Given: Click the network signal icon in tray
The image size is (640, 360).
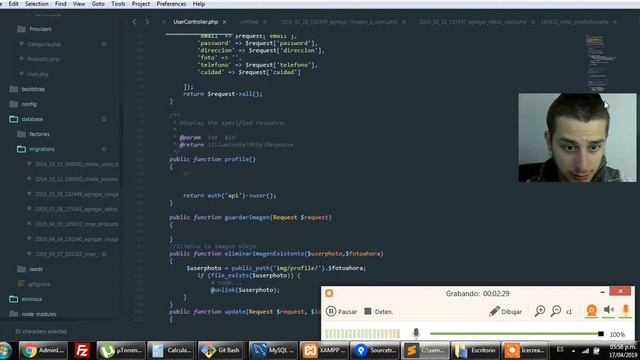Looking at the screenshot, I should (x=585, y=351).
